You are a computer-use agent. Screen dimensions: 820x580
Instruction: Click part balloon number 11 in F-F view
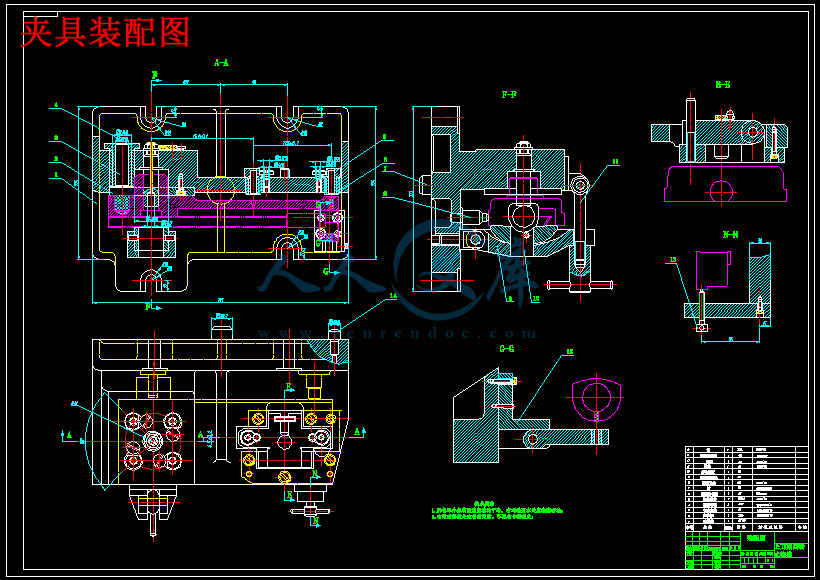coord(616,162)
